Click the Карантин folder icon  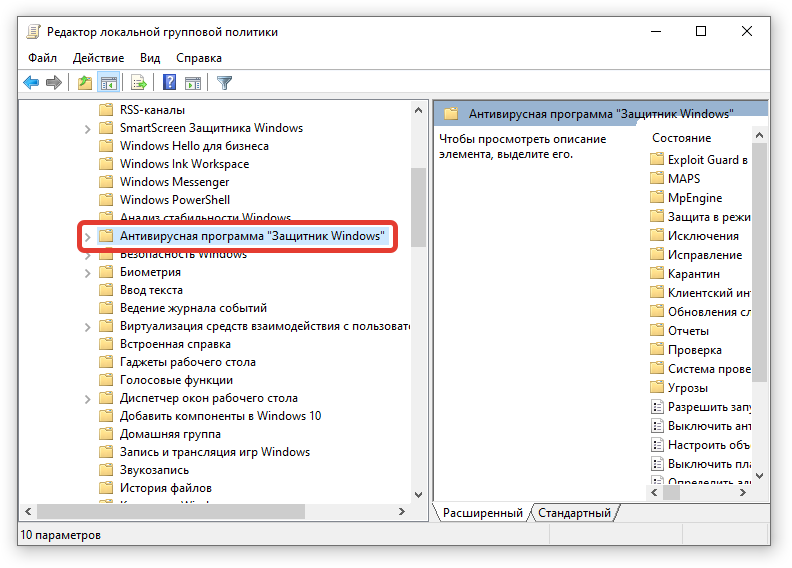click(657, 274)
